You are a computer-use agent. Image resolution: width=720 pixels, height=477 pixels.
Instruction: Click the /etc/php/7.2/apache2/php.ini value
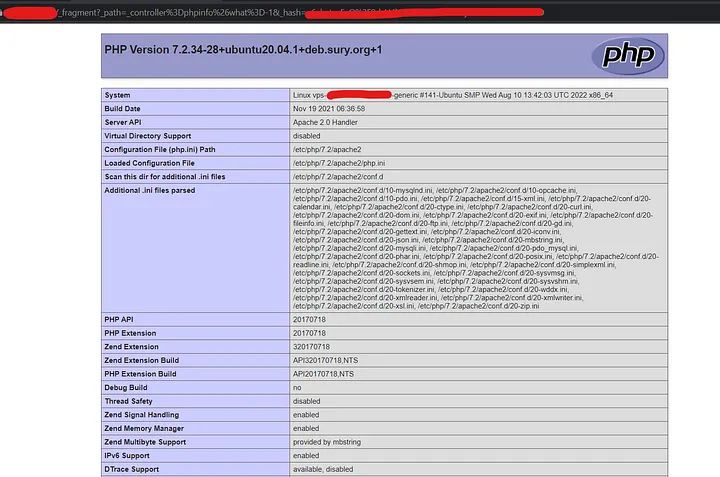pos(339,163)
